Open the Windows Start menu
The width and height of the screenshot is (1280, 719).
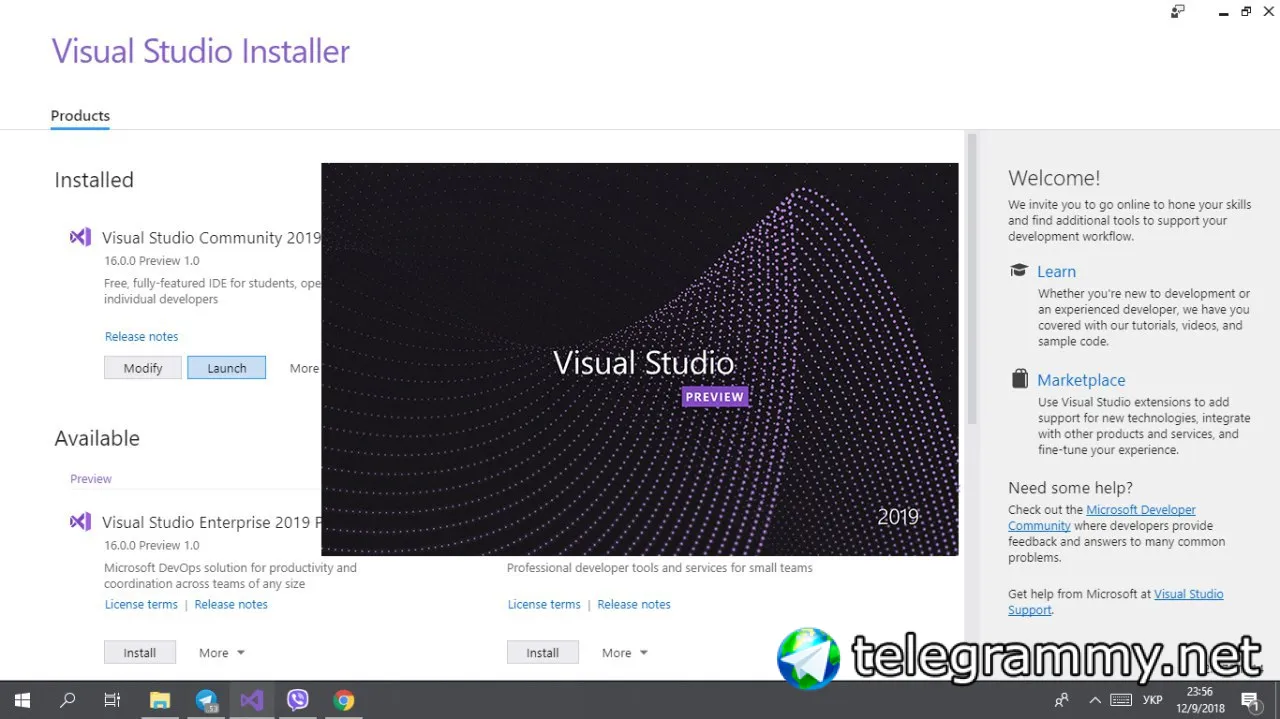(22, 700)
